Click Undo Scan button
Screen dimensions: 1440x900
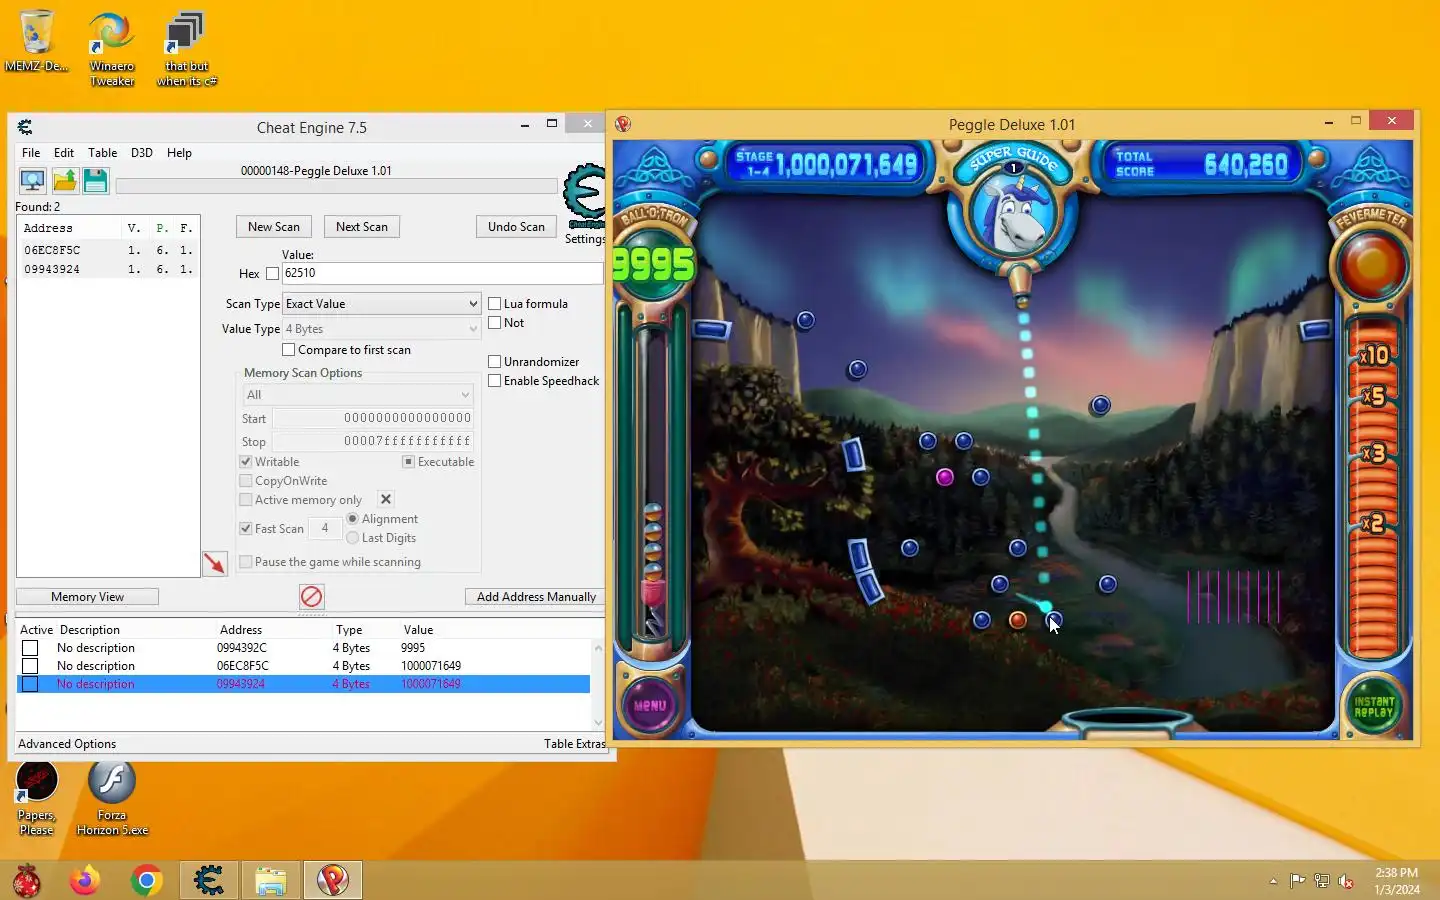tap(516, 227)
